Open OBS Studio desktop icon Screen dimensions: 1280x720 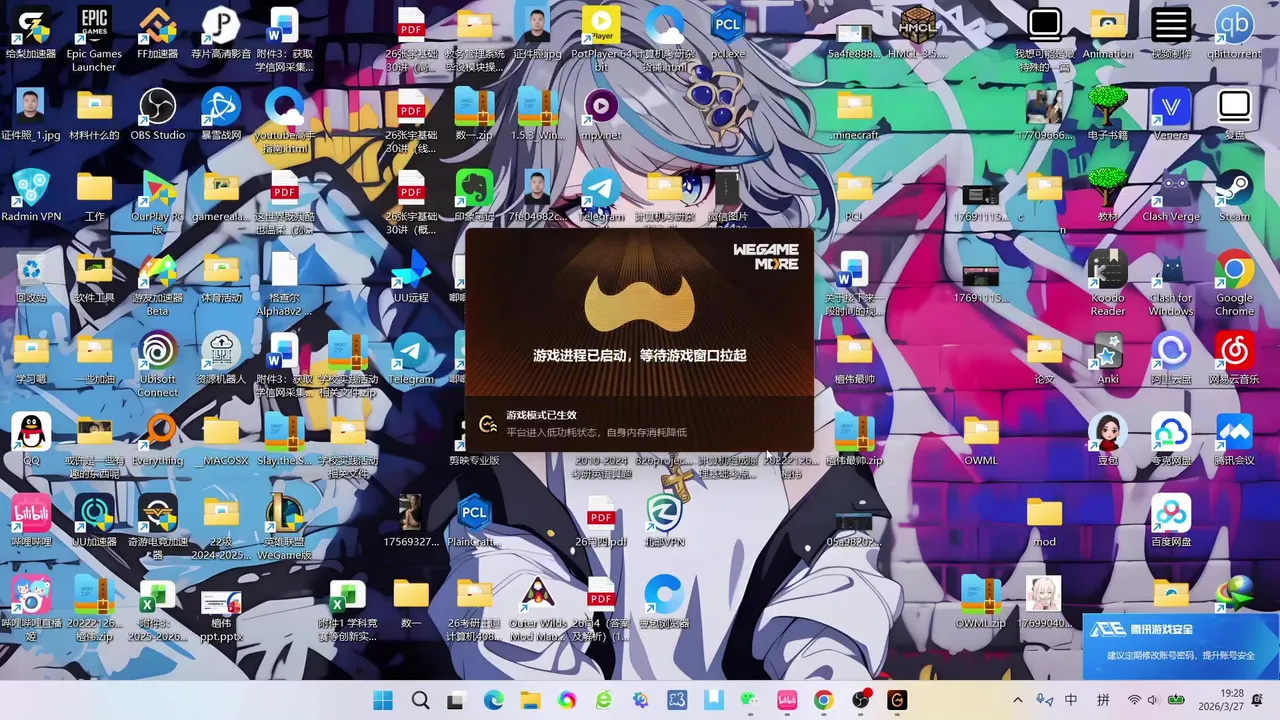click(x=158, y=114)
